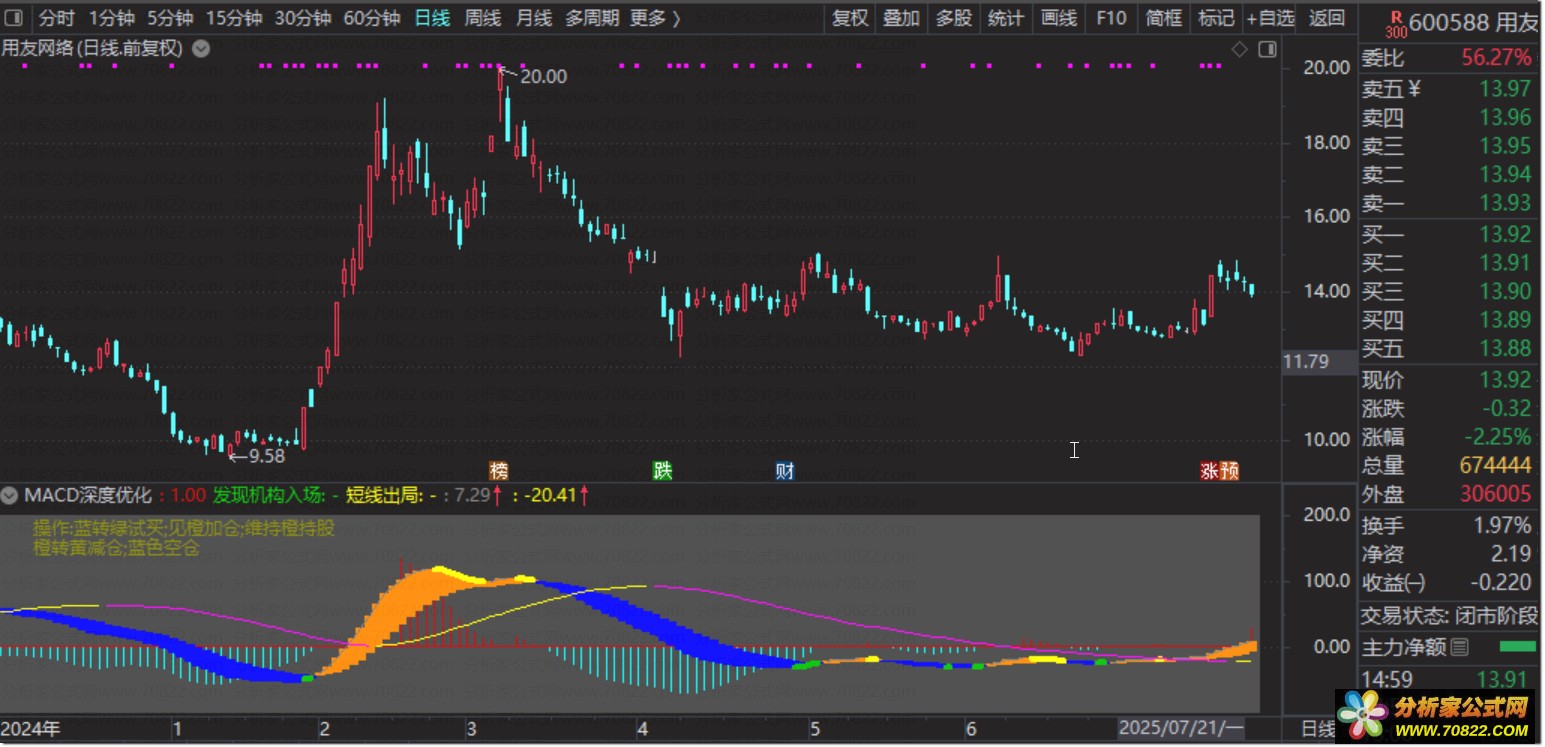The height and width of the screenshot is (747, 1545).
Task: Click the 买三 price 13.90
Action: pos(1505,291)
